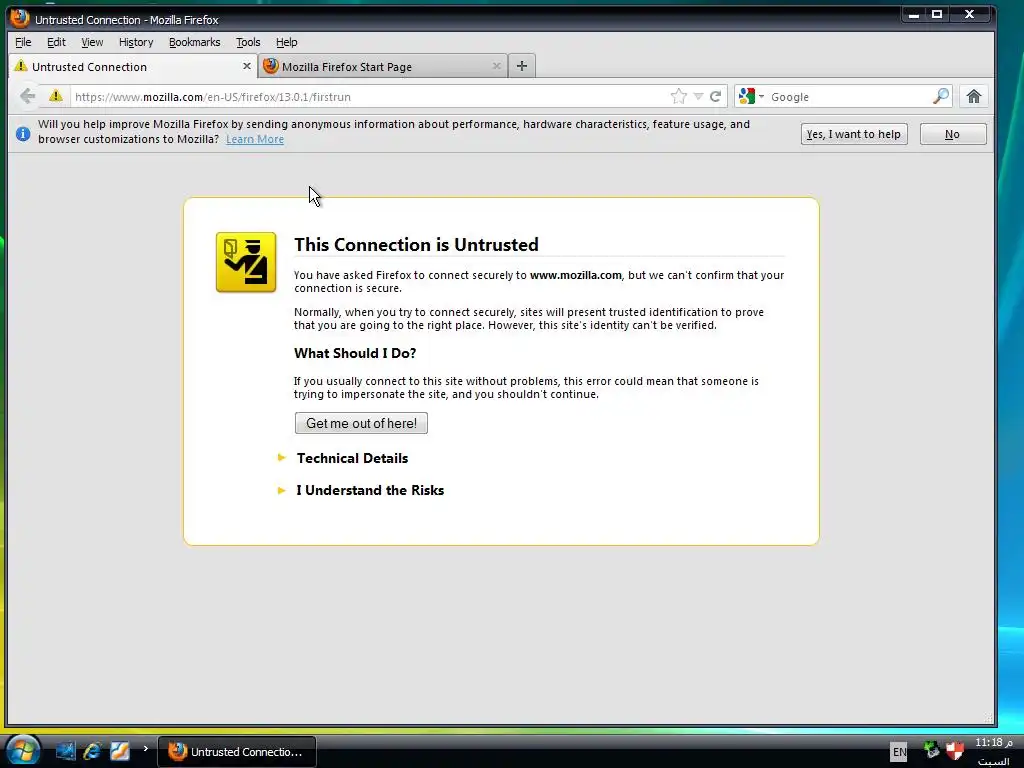
Task: Reload the page with the refresh icon
Action: click(x=716, y=97)
